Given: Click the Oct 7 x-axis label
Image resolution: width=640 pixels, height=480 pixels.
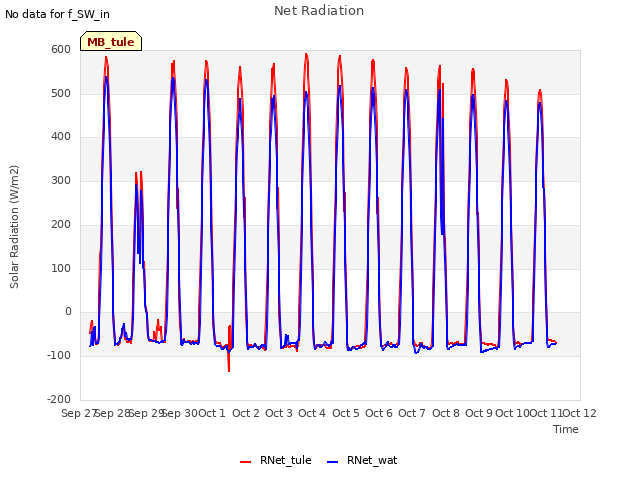Looking at the screenshot, I should click(x=412, y=413).
